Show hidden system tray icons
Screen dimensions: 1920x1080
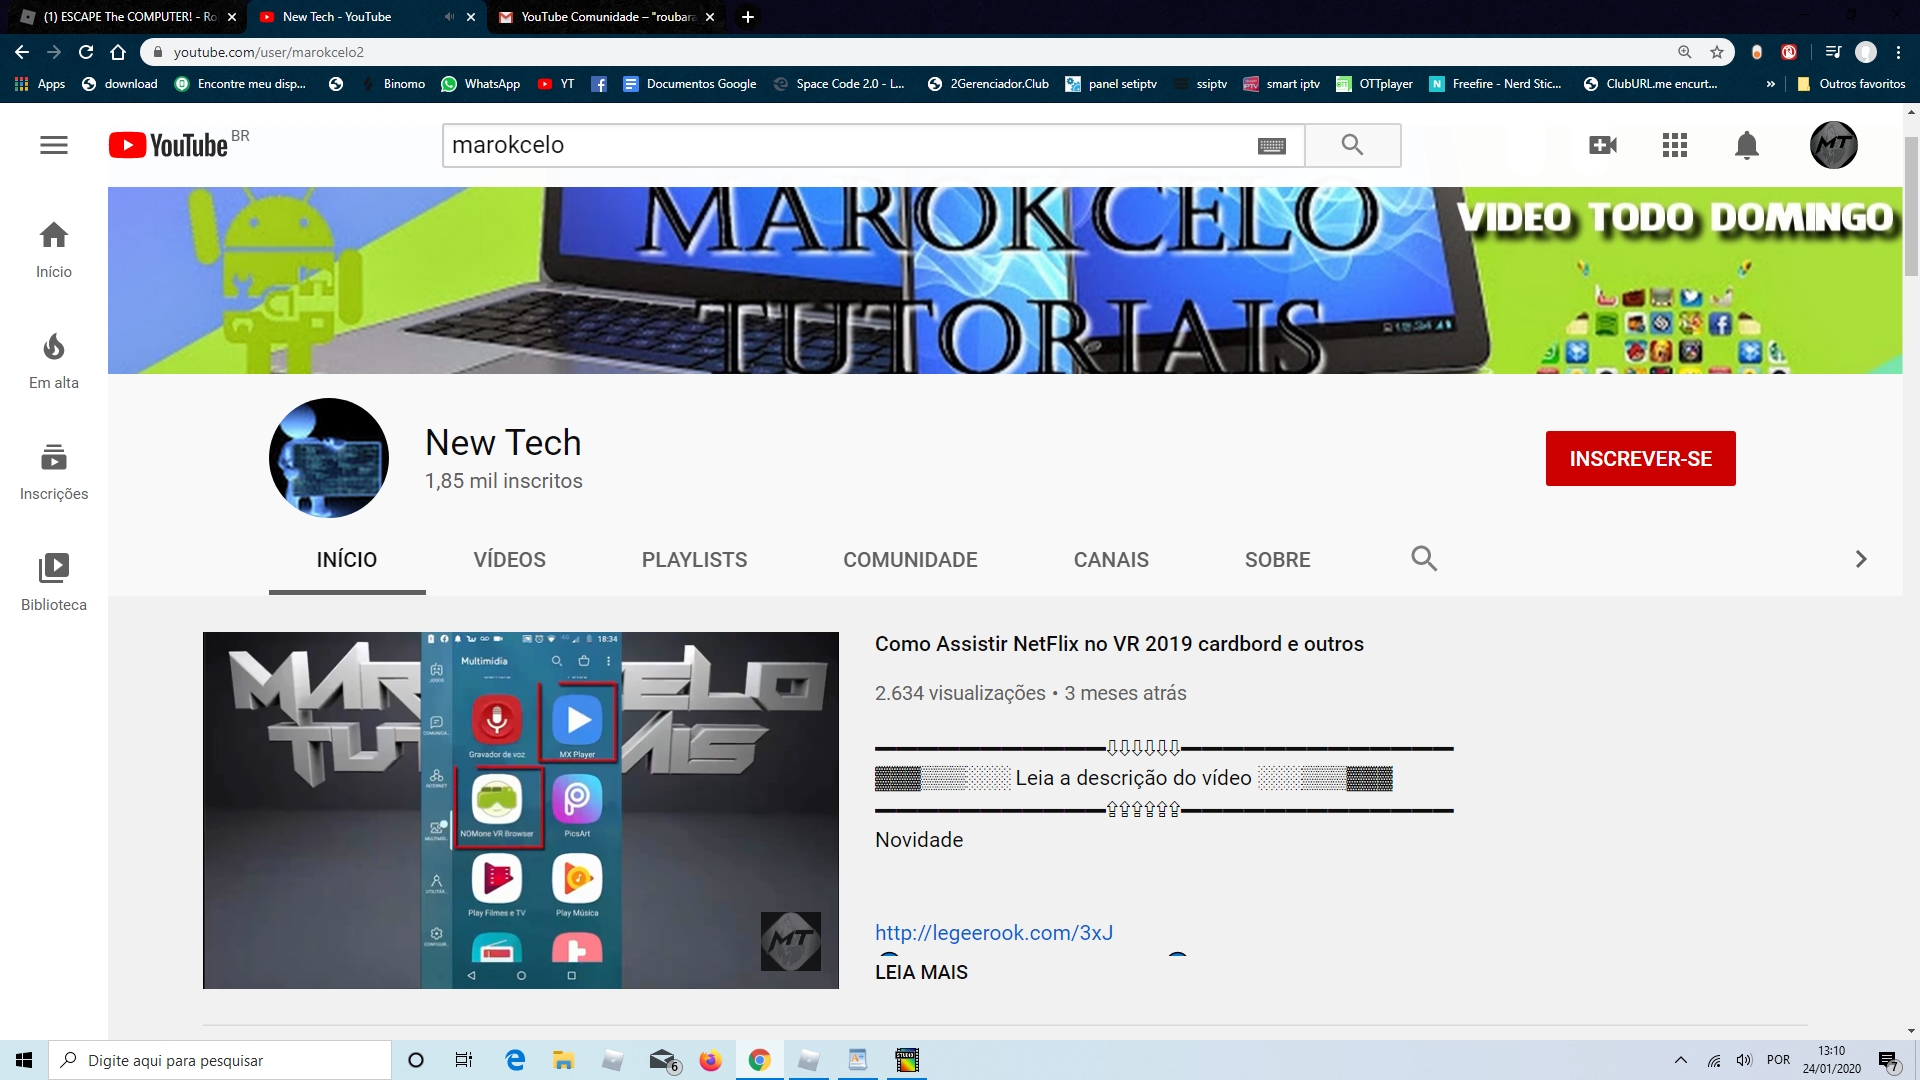point(1681,1060)
